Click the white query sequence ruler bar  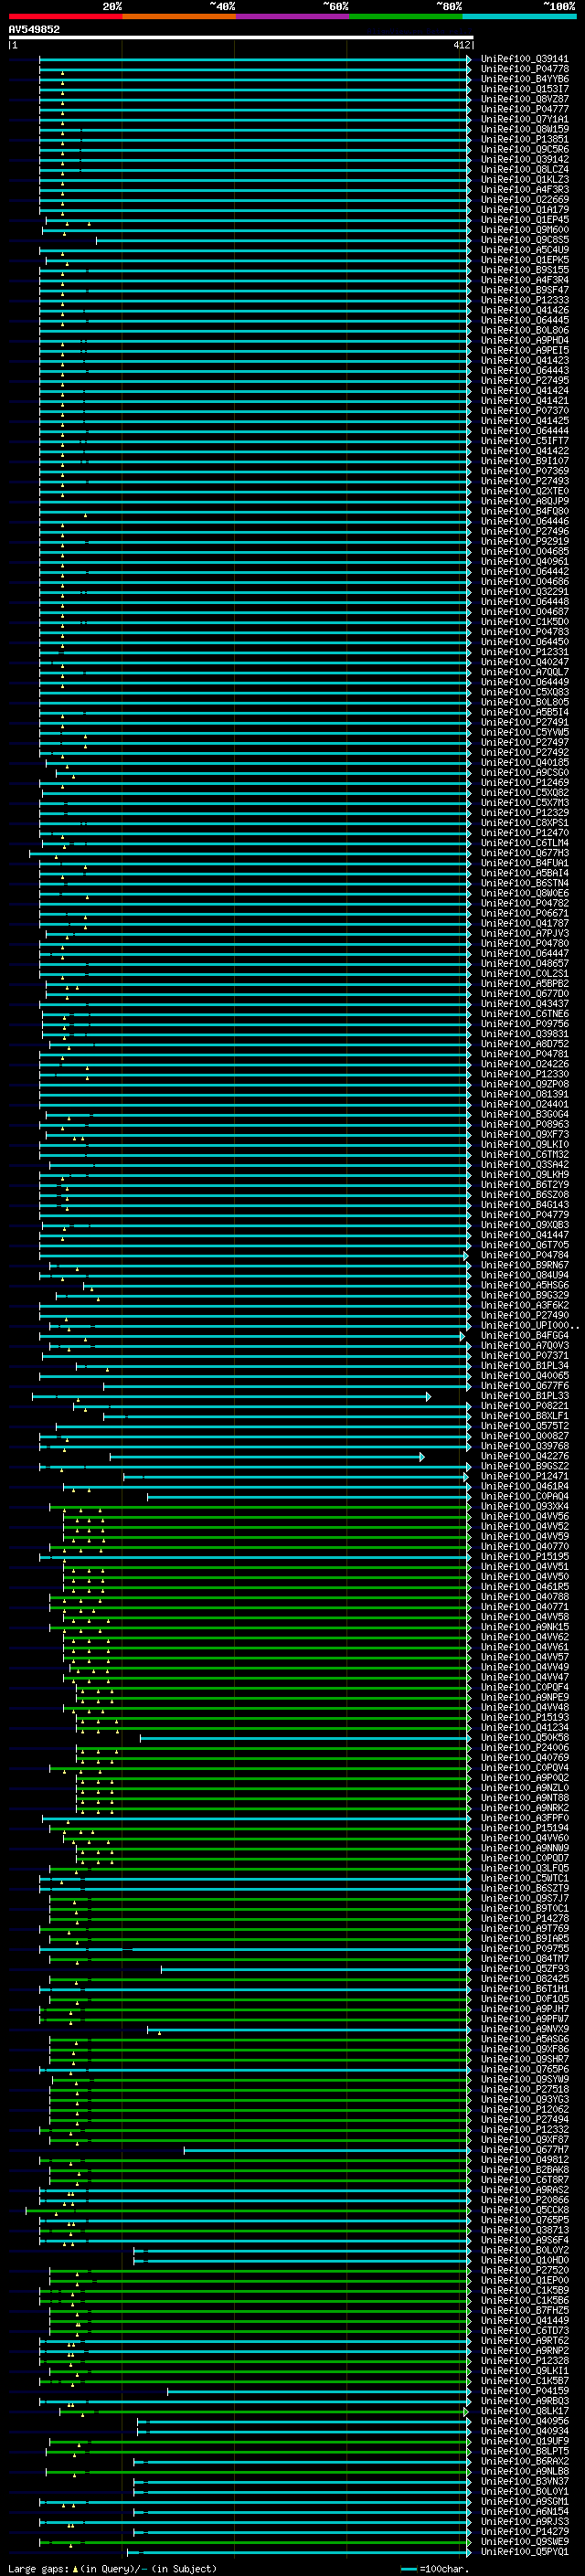pyautogui.click(x=241, y=38)
